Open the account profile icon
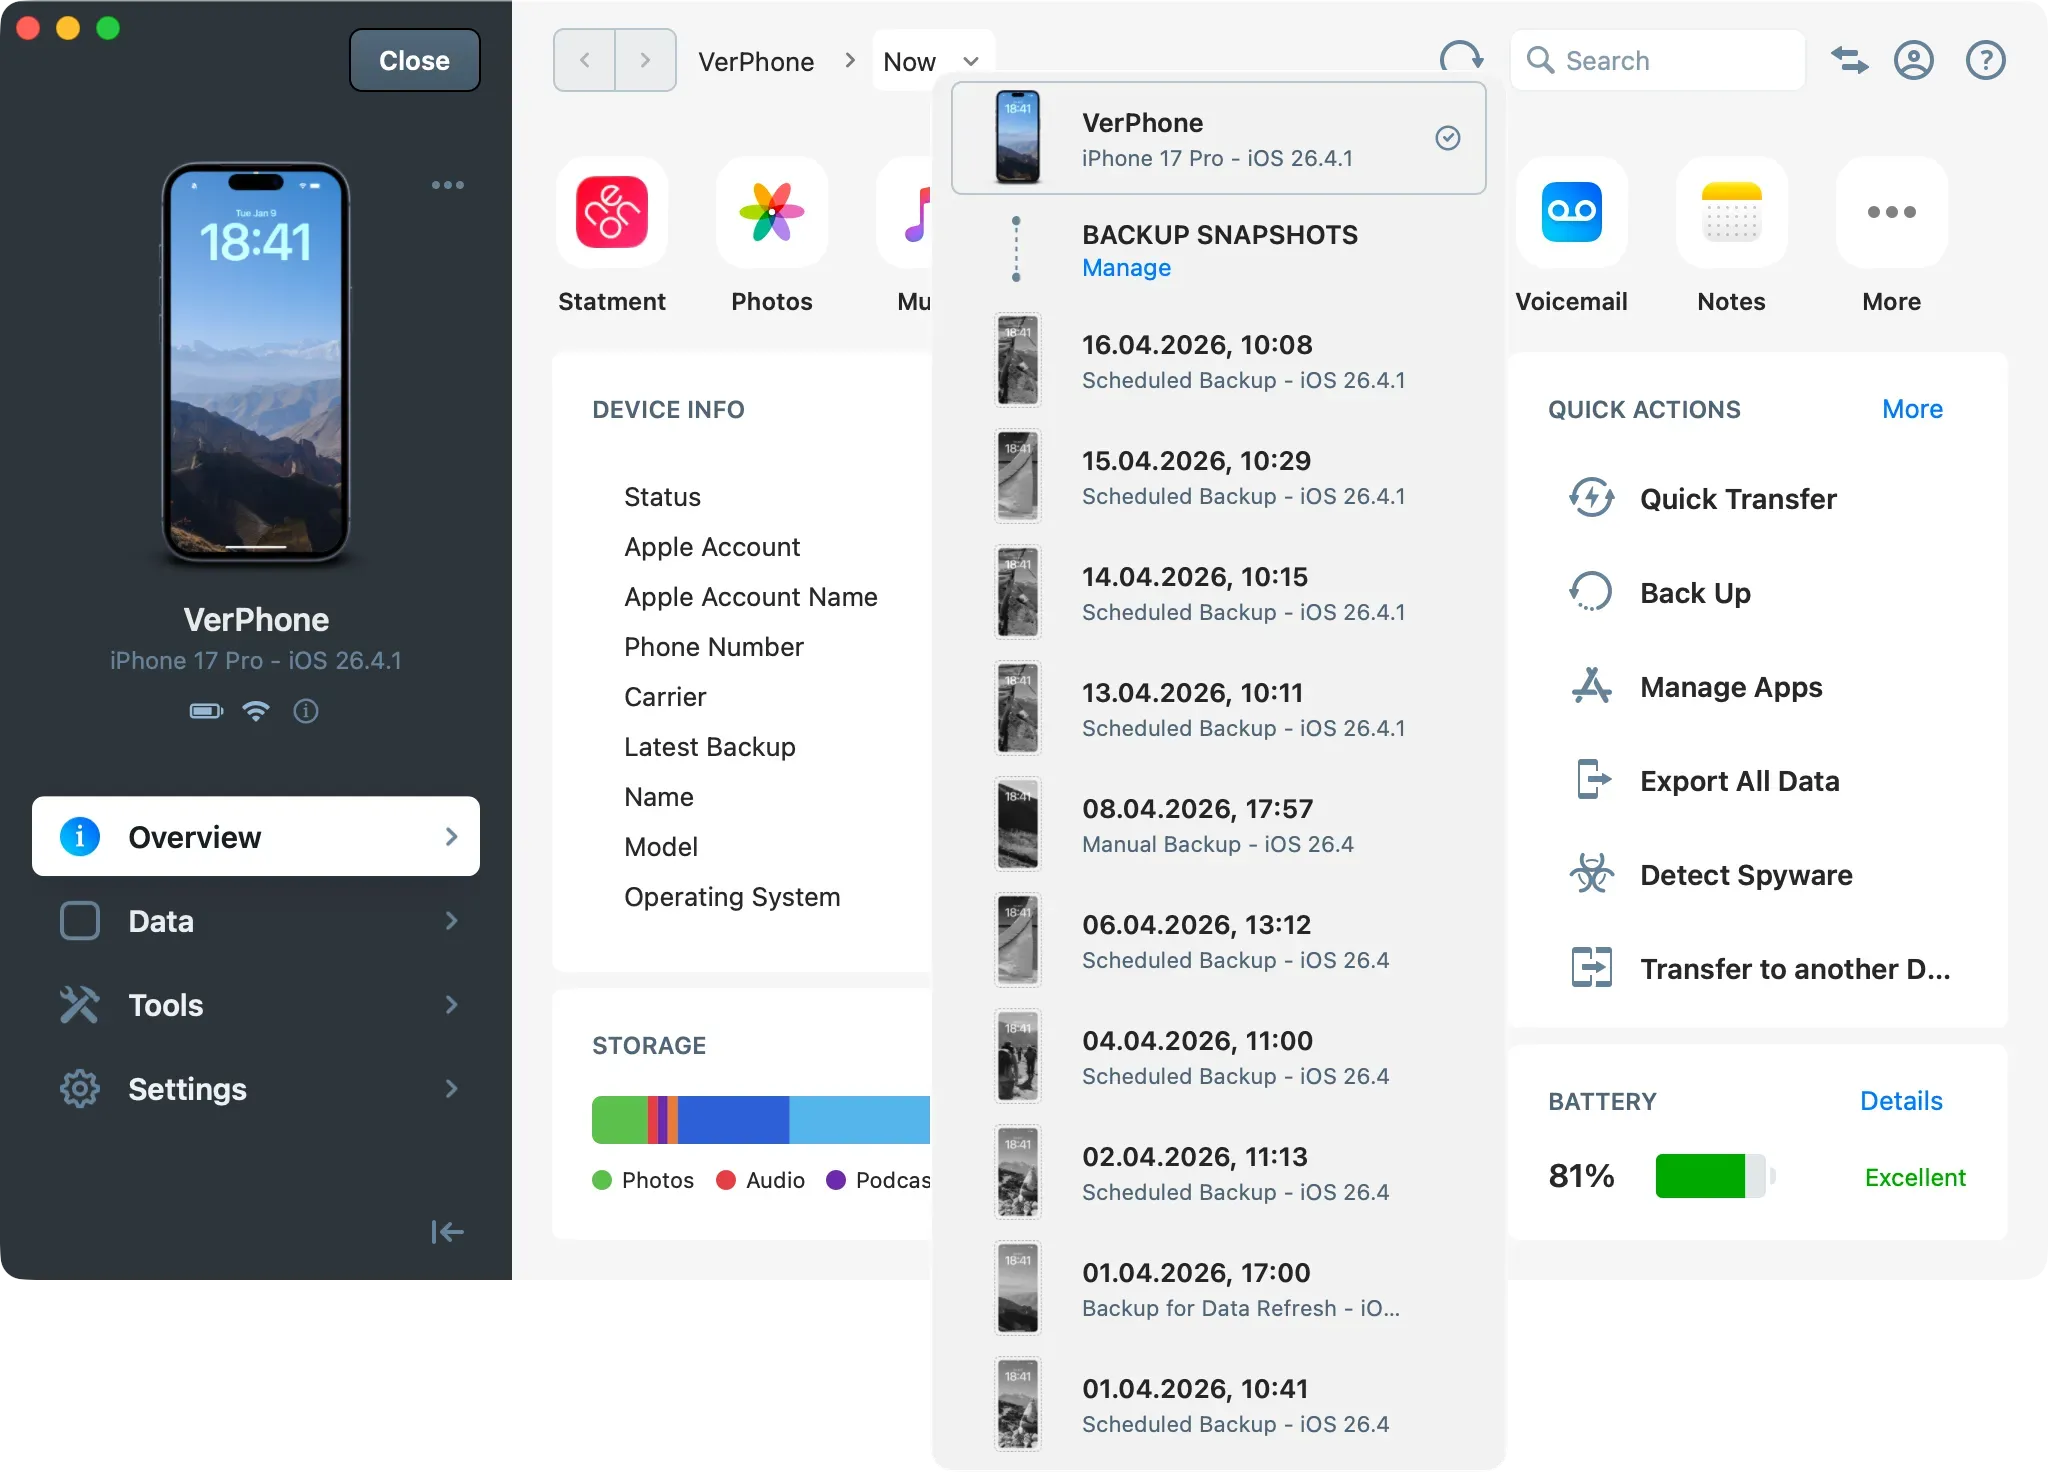This screenshot has height=1472, width=2048. coord(1913,60)
